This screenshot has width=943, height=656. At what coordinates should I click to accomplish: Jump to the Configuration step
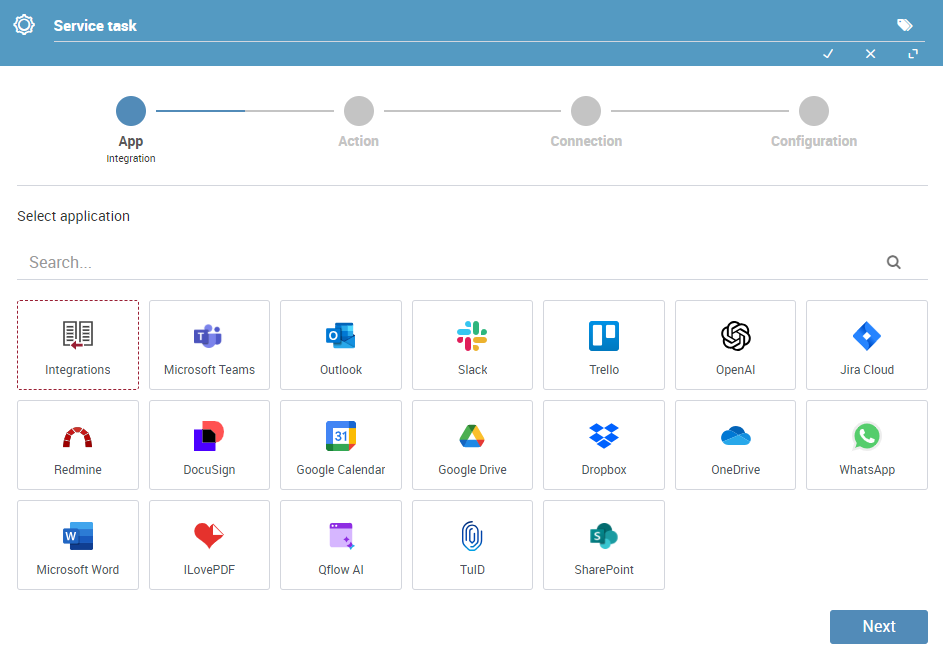814,122
